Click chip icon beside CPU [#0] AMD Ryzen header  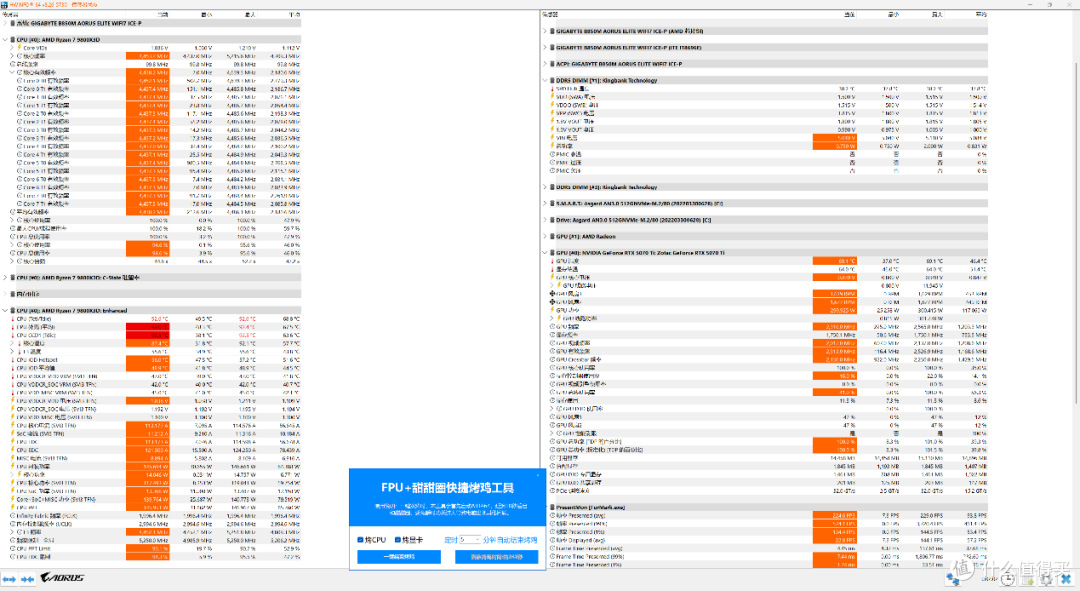(13, 40)
